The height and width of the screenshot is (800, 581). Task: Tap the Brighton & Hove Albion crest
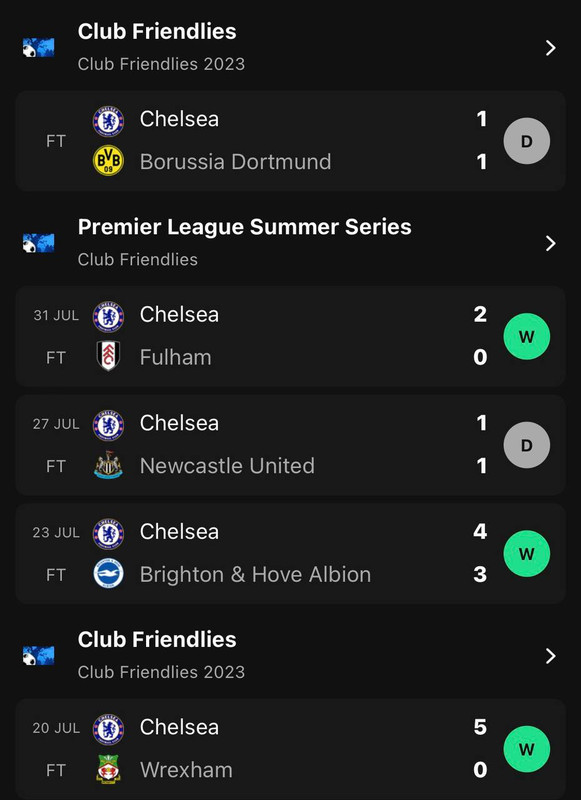click(108, 573)
